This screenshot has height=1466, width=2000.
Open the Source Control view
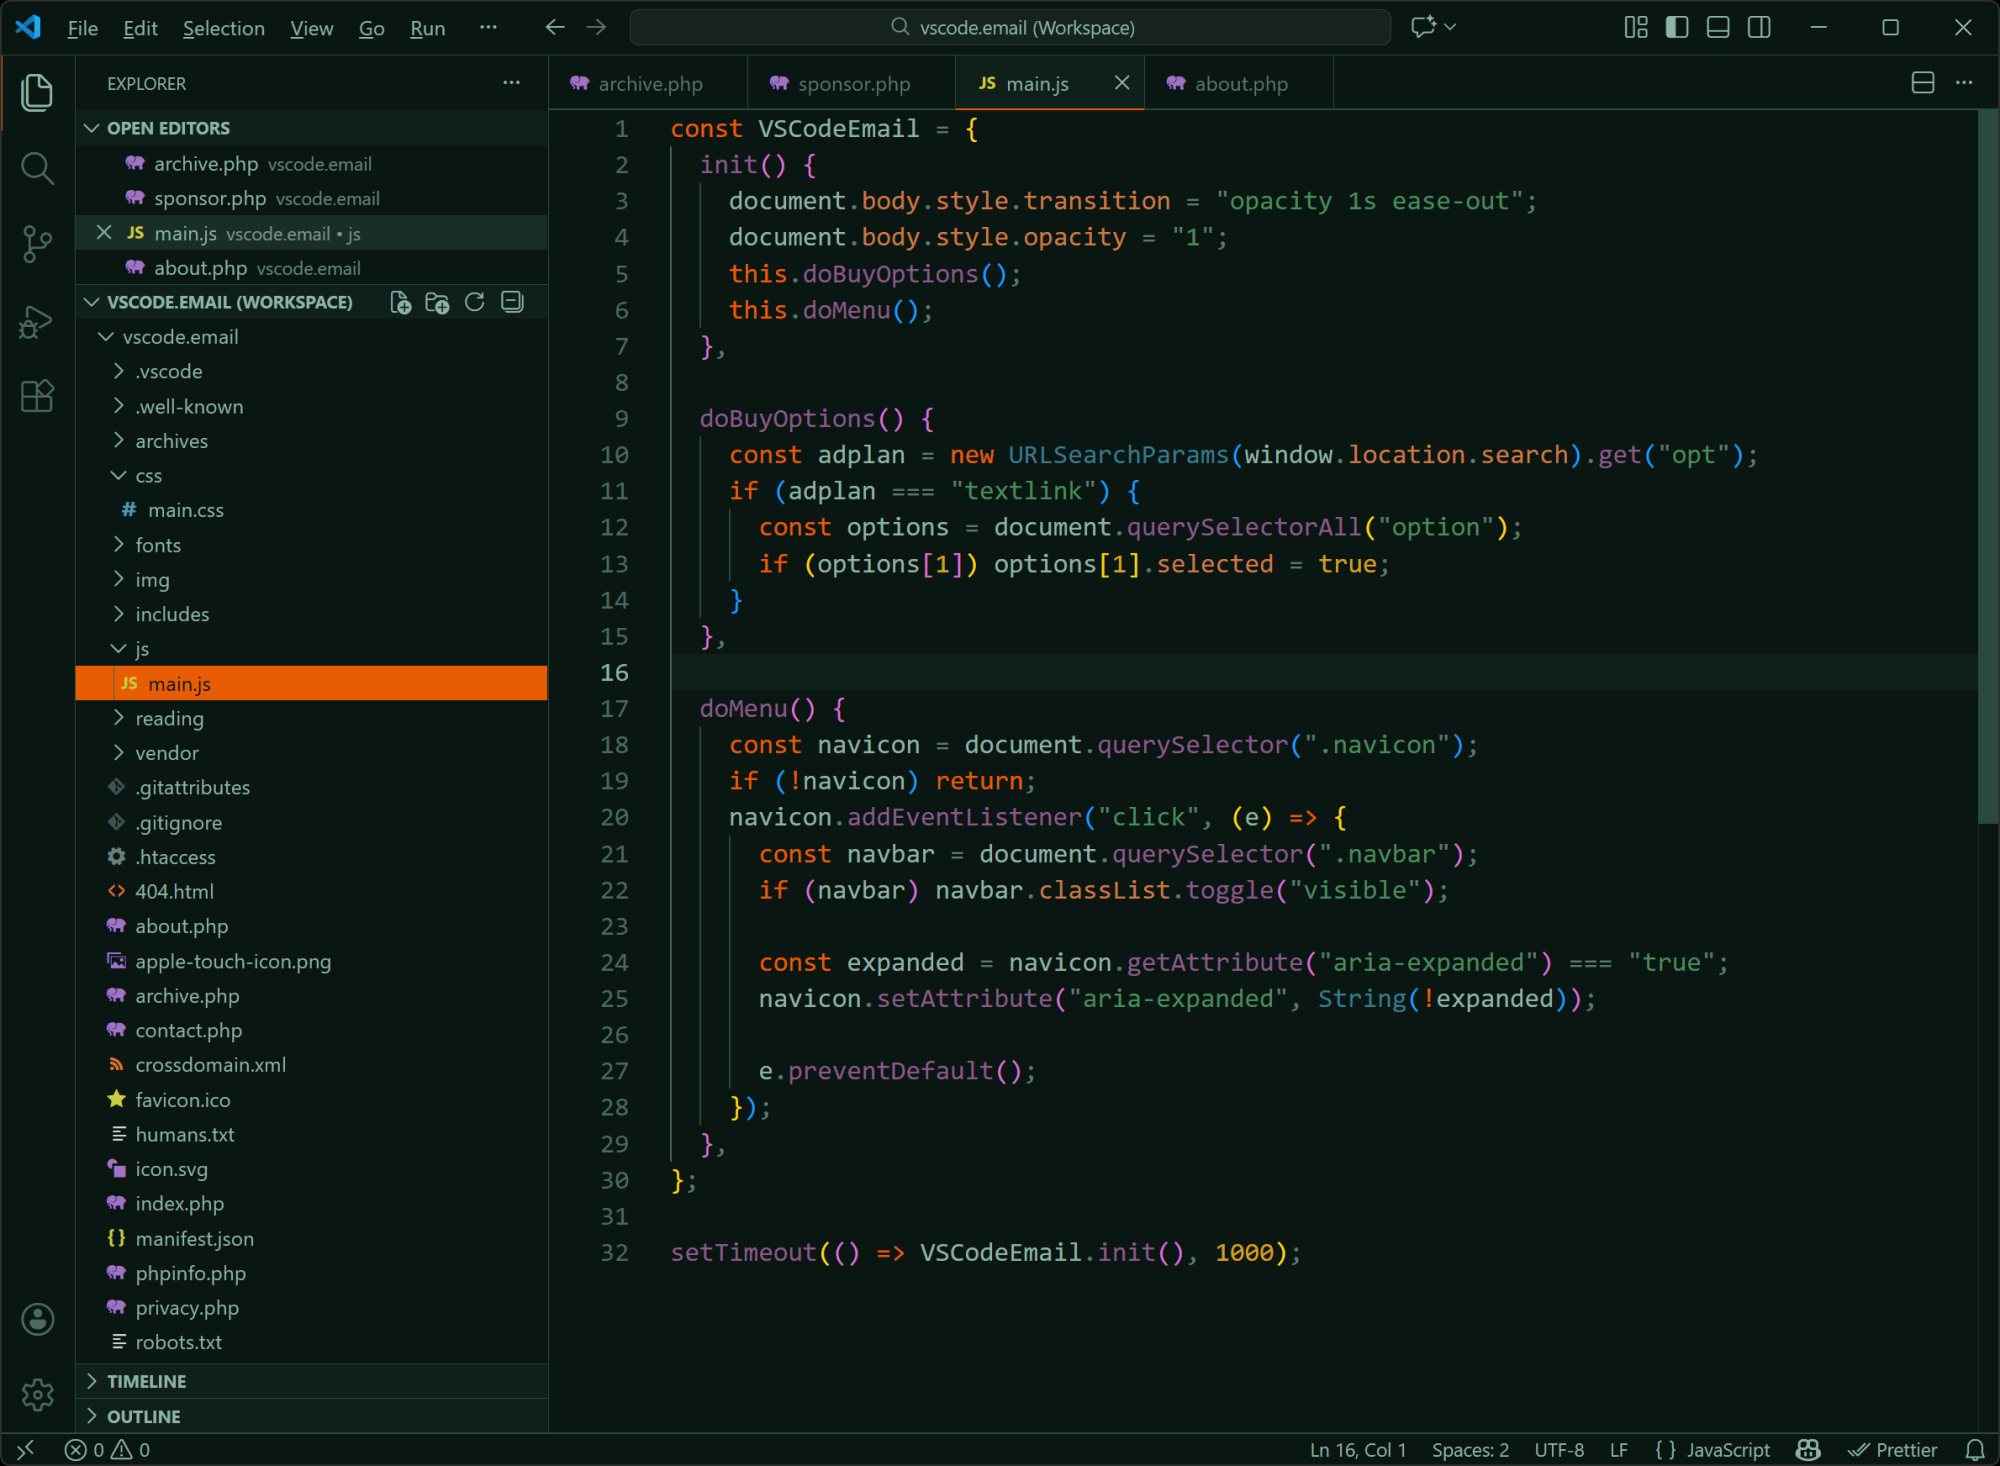tap(37, 244)
